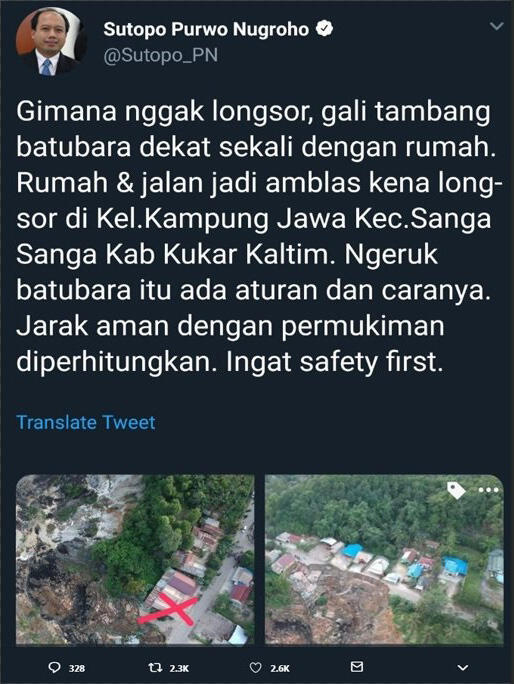Image resolution: width=514 pixels, height=684 pixels.
Task: Retweet this tweet using retweet icon
Action: coord(154,667)
